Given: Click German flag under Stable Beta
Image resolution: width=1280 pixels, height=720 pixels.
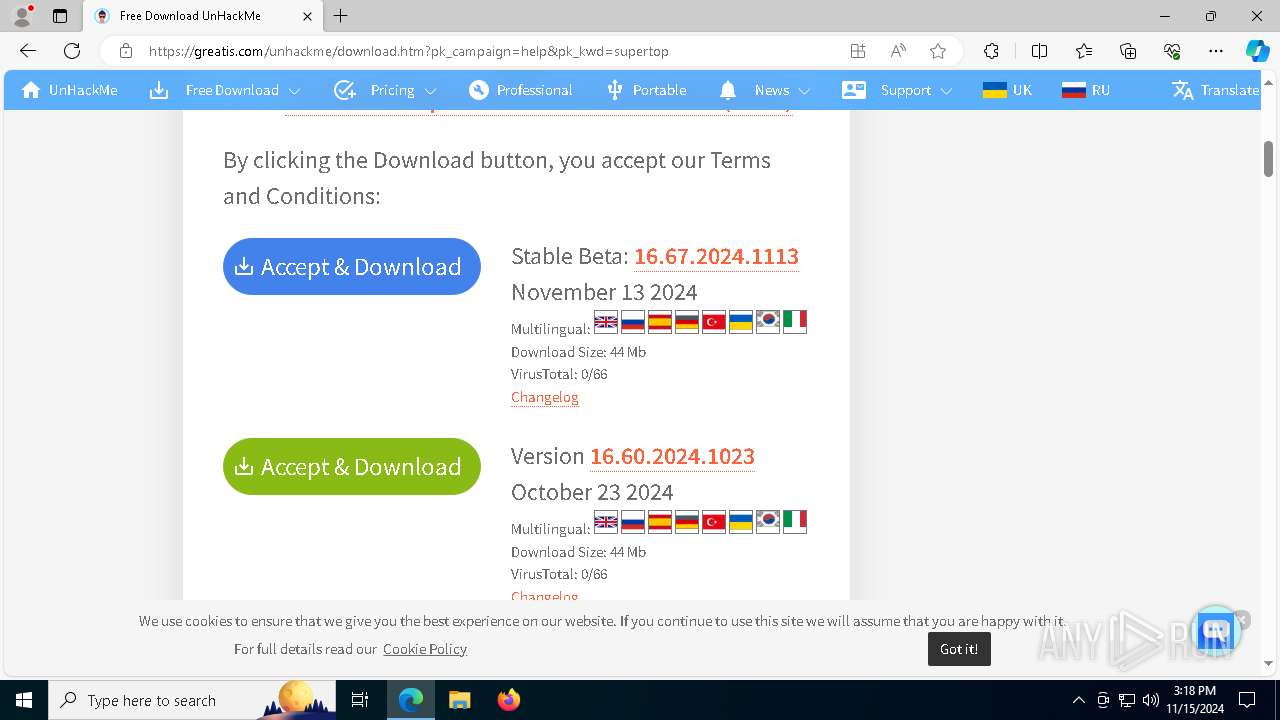Looking at the screenshot, I should 687,321.
